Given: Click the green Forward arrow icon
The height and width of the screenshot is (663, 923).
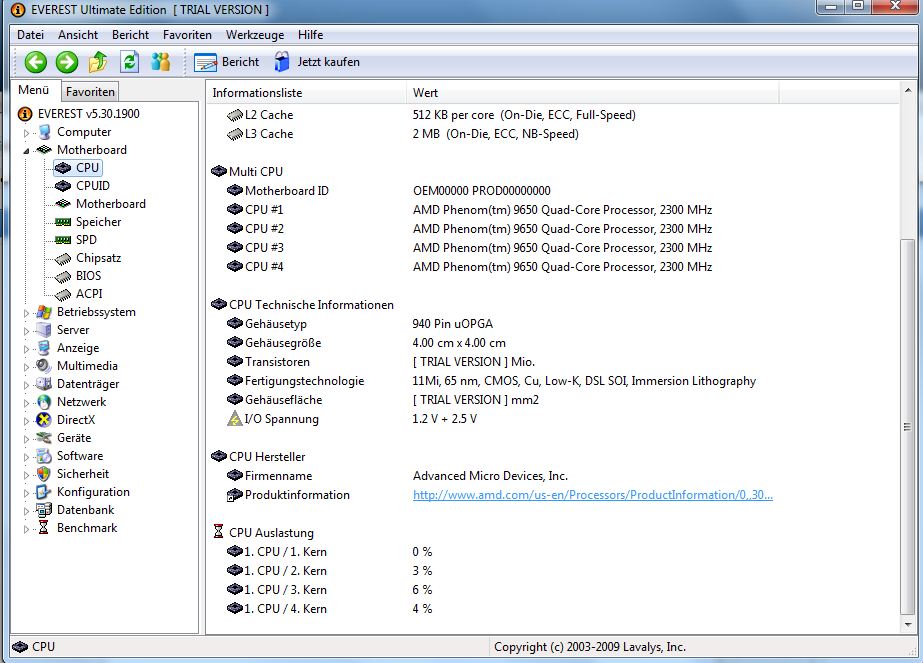Looking at the screenshot, I should coord(67,62).
